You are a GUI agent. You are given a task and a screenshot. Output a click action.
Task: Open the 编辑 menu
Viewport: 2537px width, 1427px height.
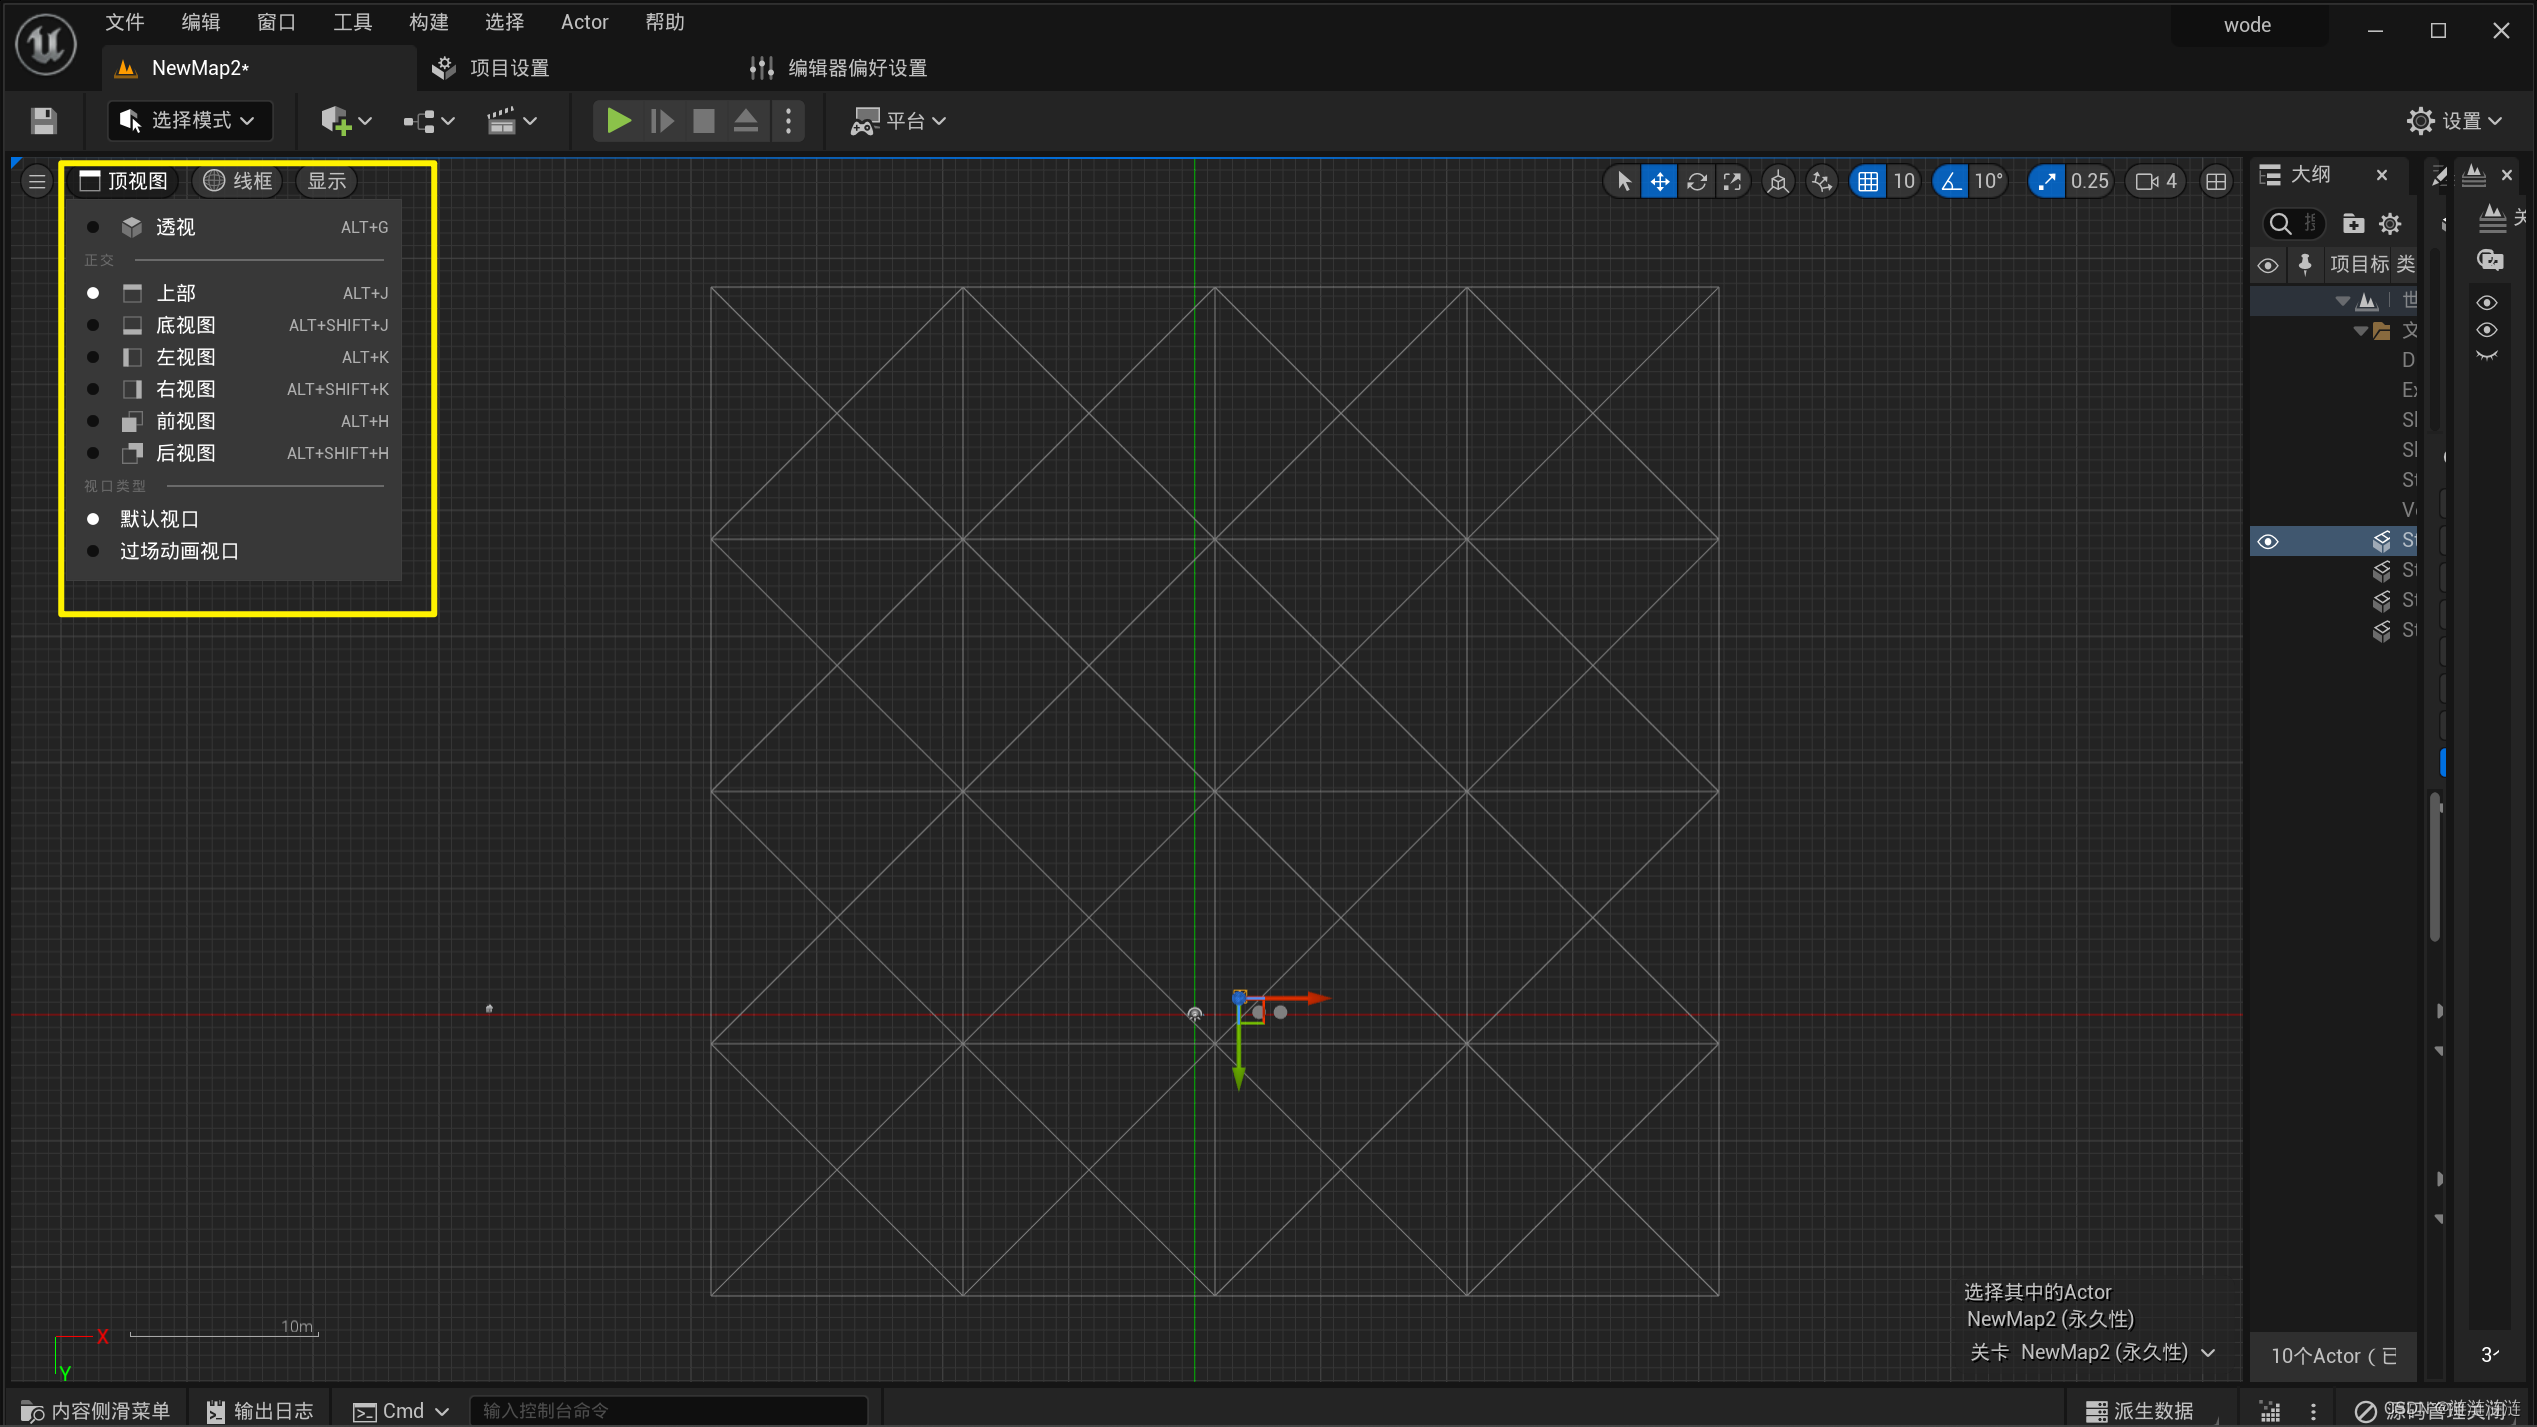(x=201, y=22)
